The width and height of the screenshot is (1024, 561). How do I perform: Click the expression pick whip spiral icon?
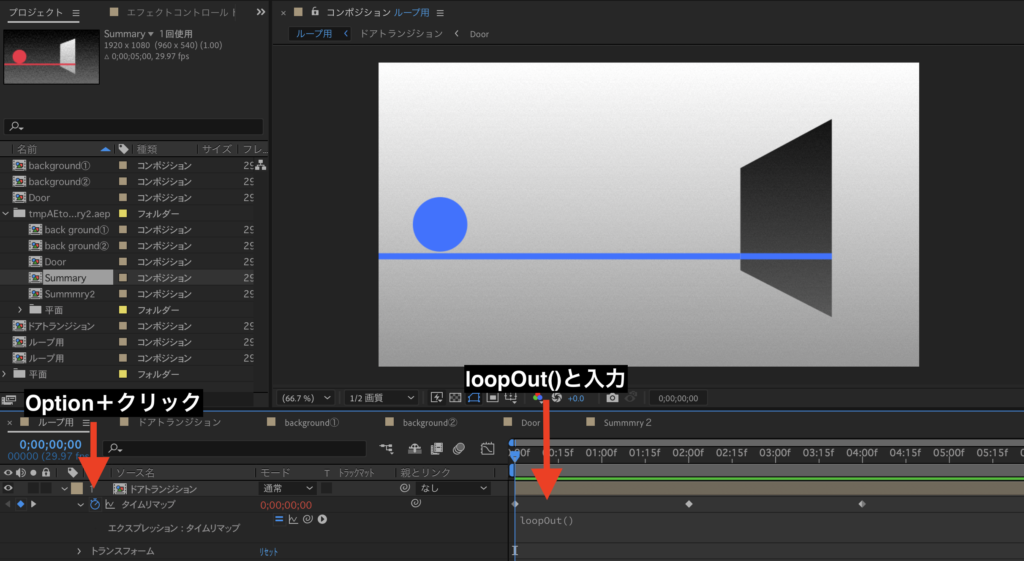[x=308, y=520]
